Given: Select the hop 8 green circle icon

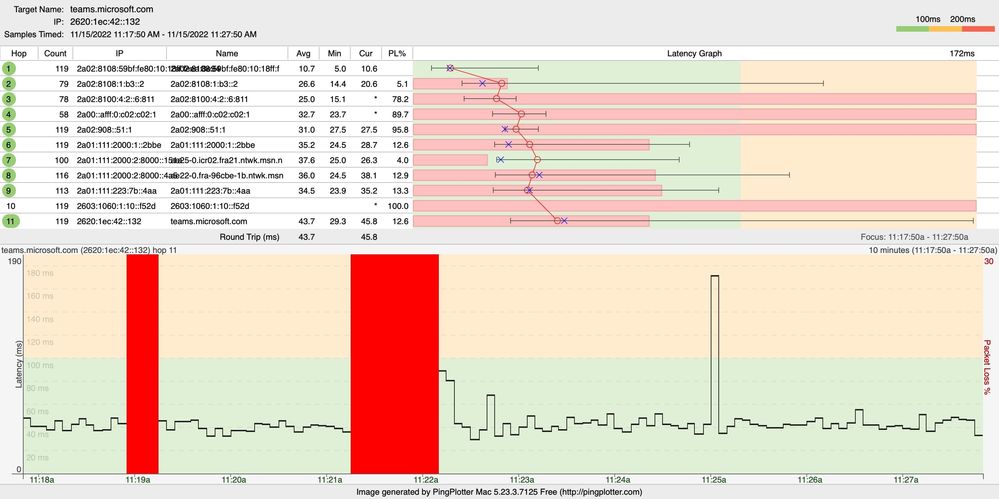Looking at the screenshot, I should coord(10,175).
